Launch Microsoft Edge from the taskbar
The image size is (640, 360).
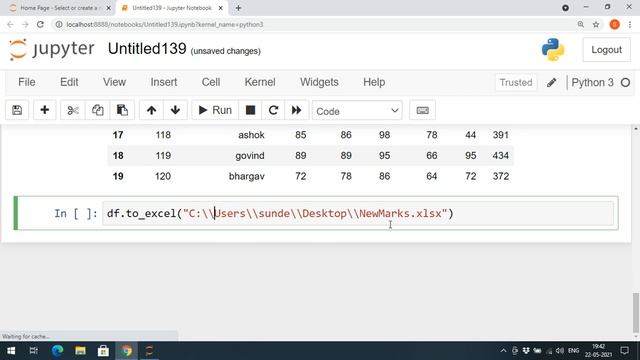point(57,351)
